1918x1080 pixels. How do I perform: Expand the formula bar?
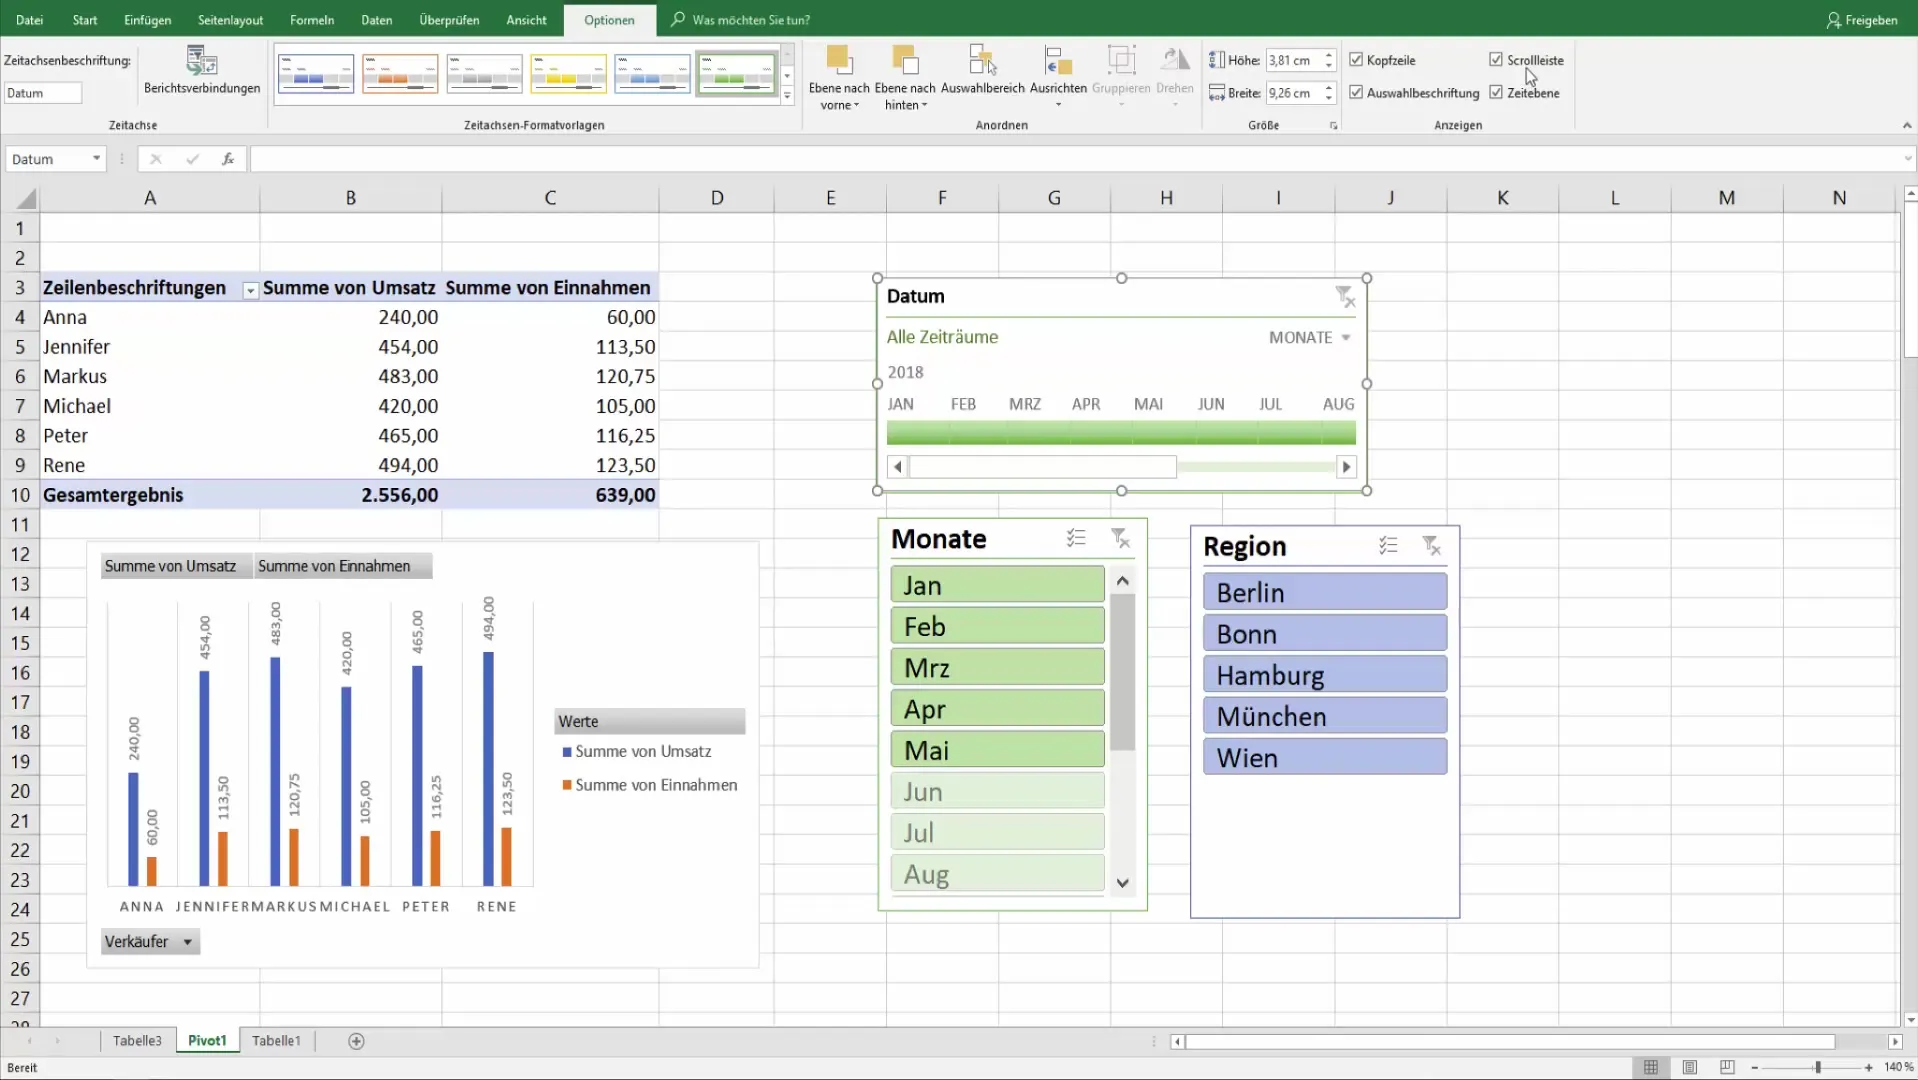(1907, 159)
